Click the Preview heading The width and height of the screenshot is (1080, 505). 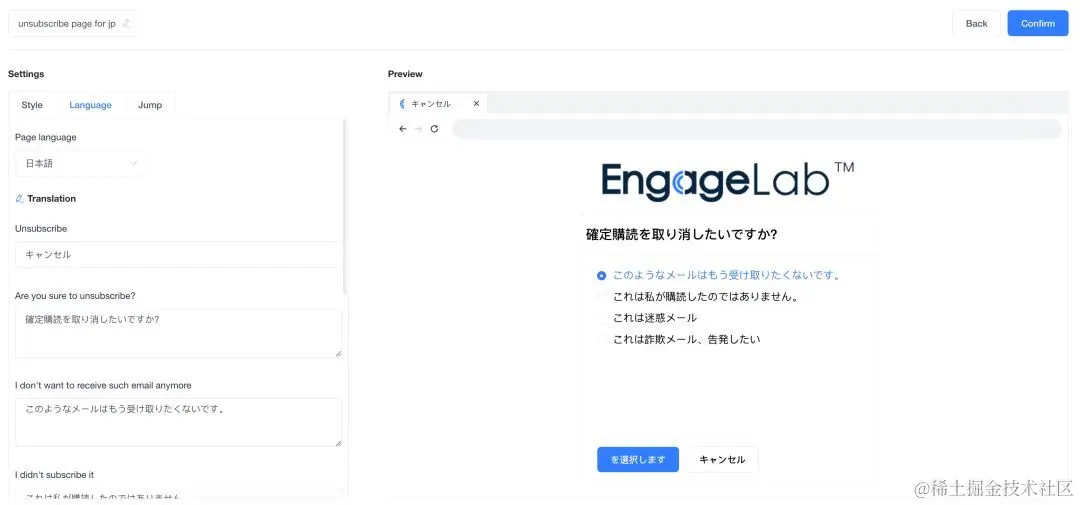405,74
